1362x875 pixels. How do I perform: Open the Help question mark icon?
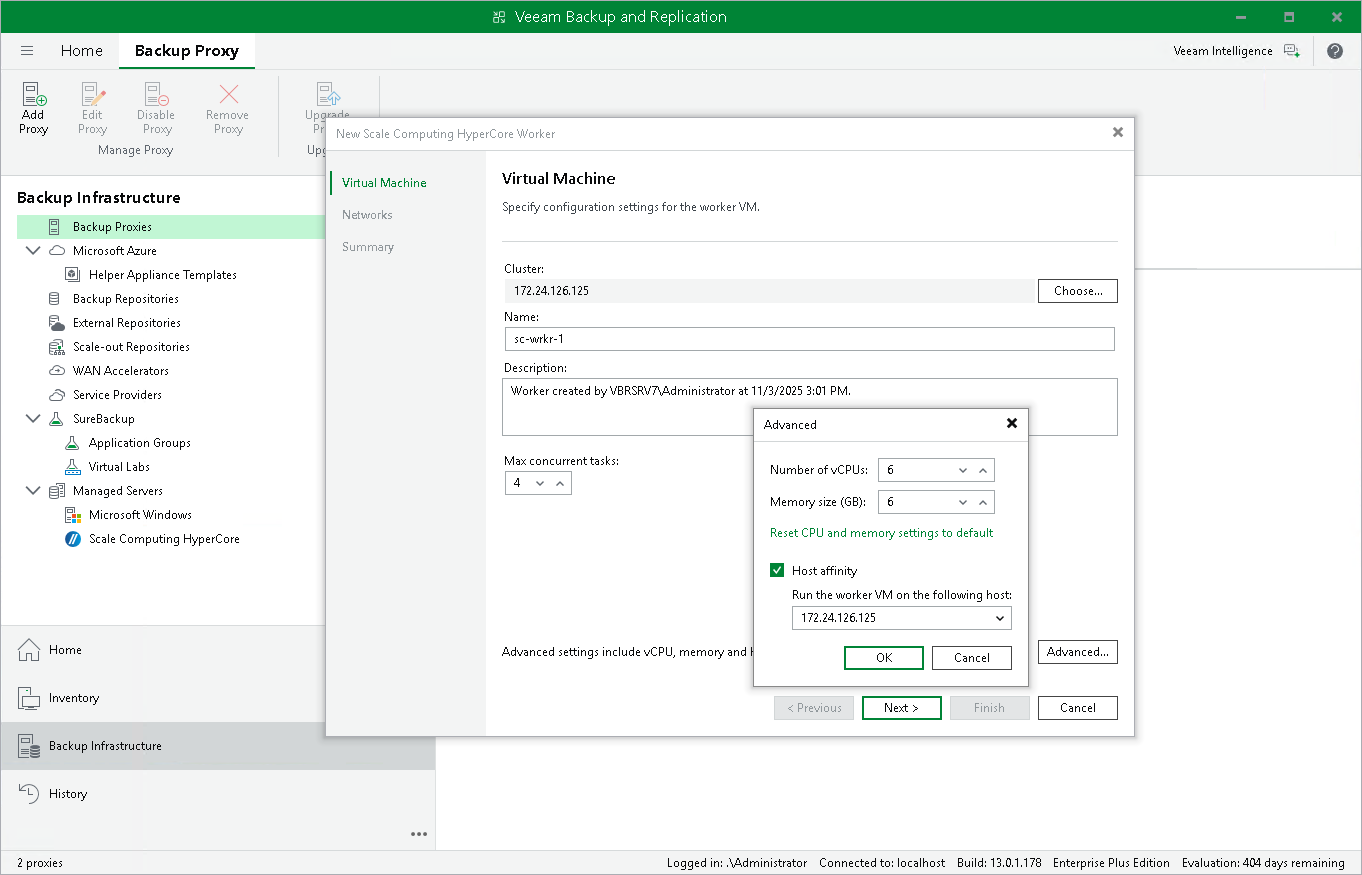tap(1335, 51)
